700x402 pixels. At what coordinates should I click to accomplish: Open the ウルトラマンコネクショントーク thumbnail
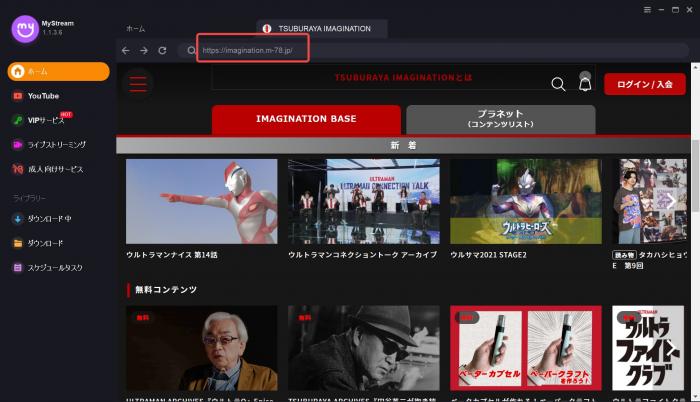coord(364,201)
